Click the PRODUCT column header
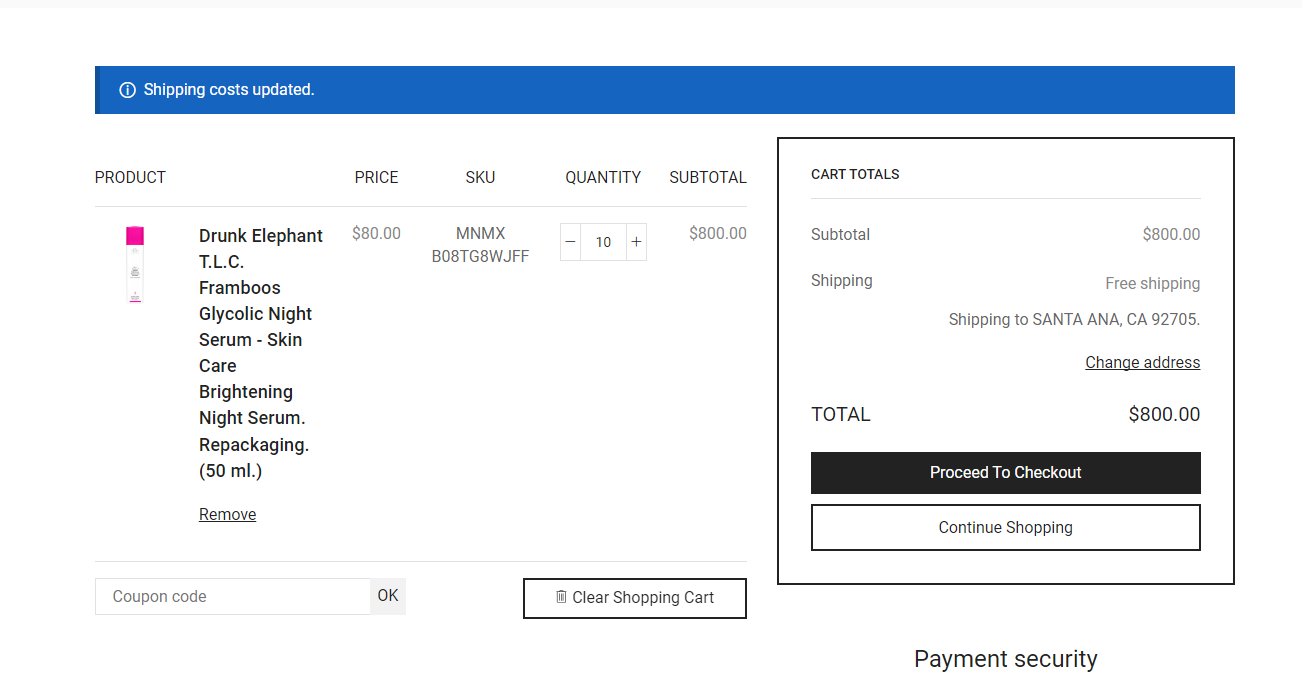 [x=130, y=177]
